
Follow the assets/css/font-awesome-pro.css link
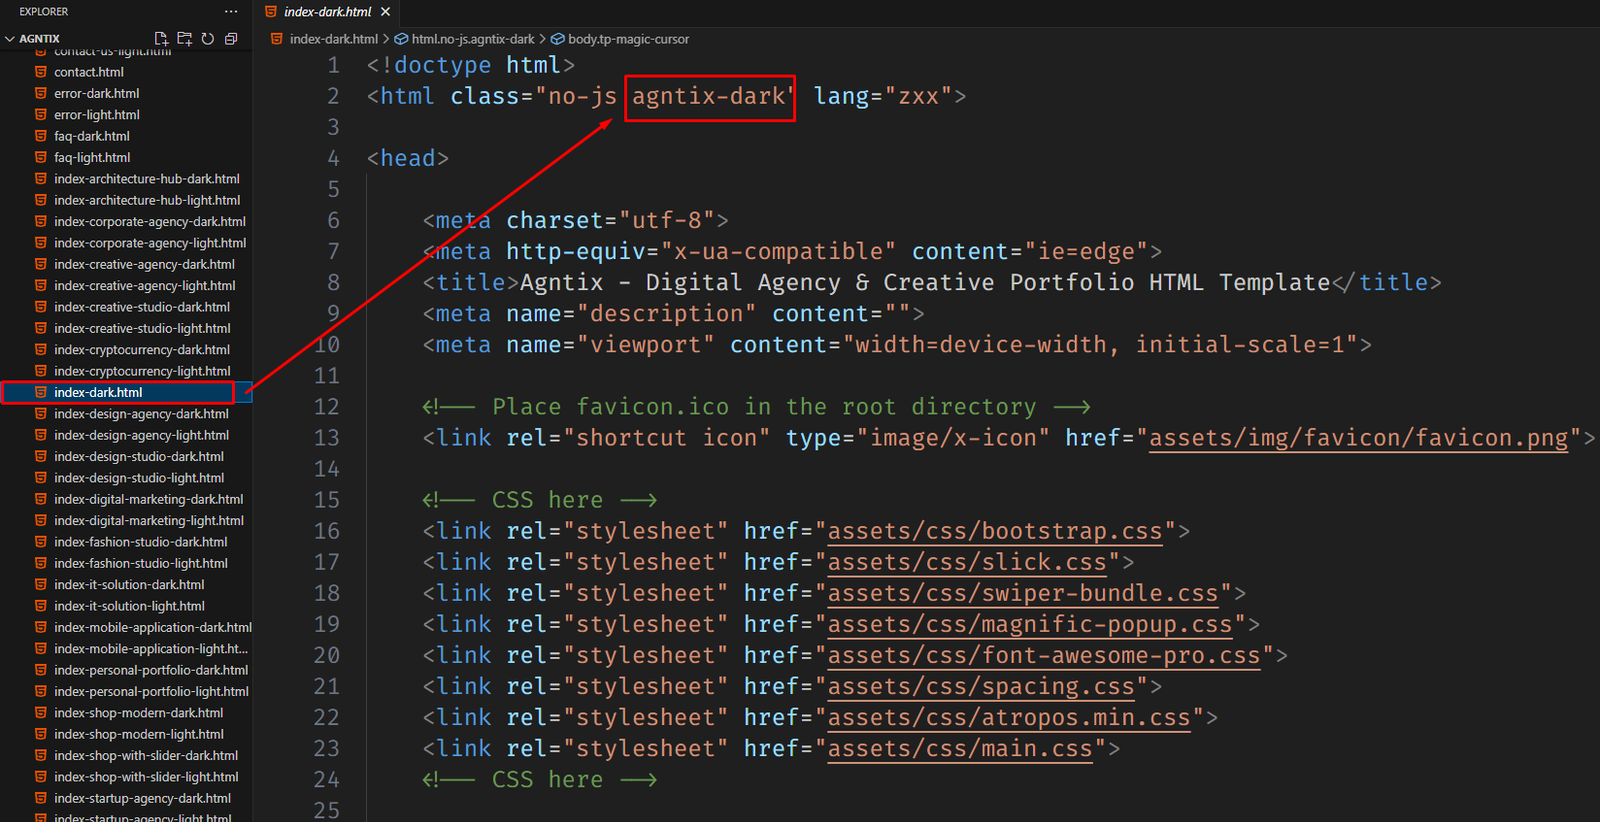pyautogui.click(x=1044, y=655)
